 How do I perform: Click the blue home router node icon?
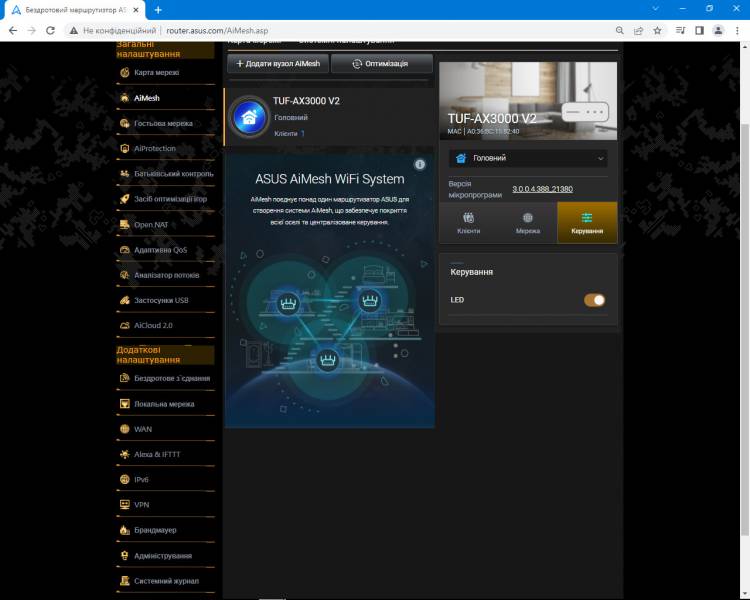tap(249, 117)
